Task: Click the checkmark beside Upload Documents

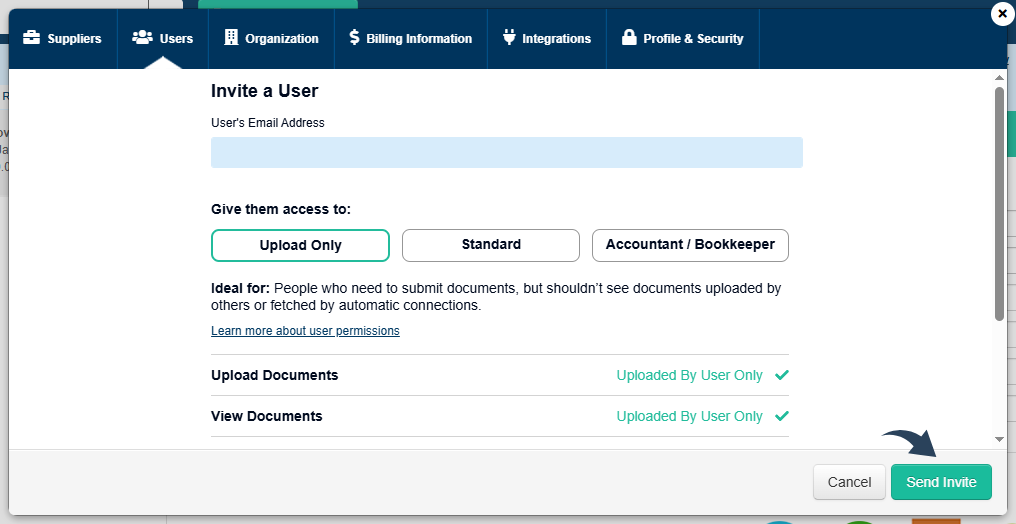Action: [x=782, y=375]
